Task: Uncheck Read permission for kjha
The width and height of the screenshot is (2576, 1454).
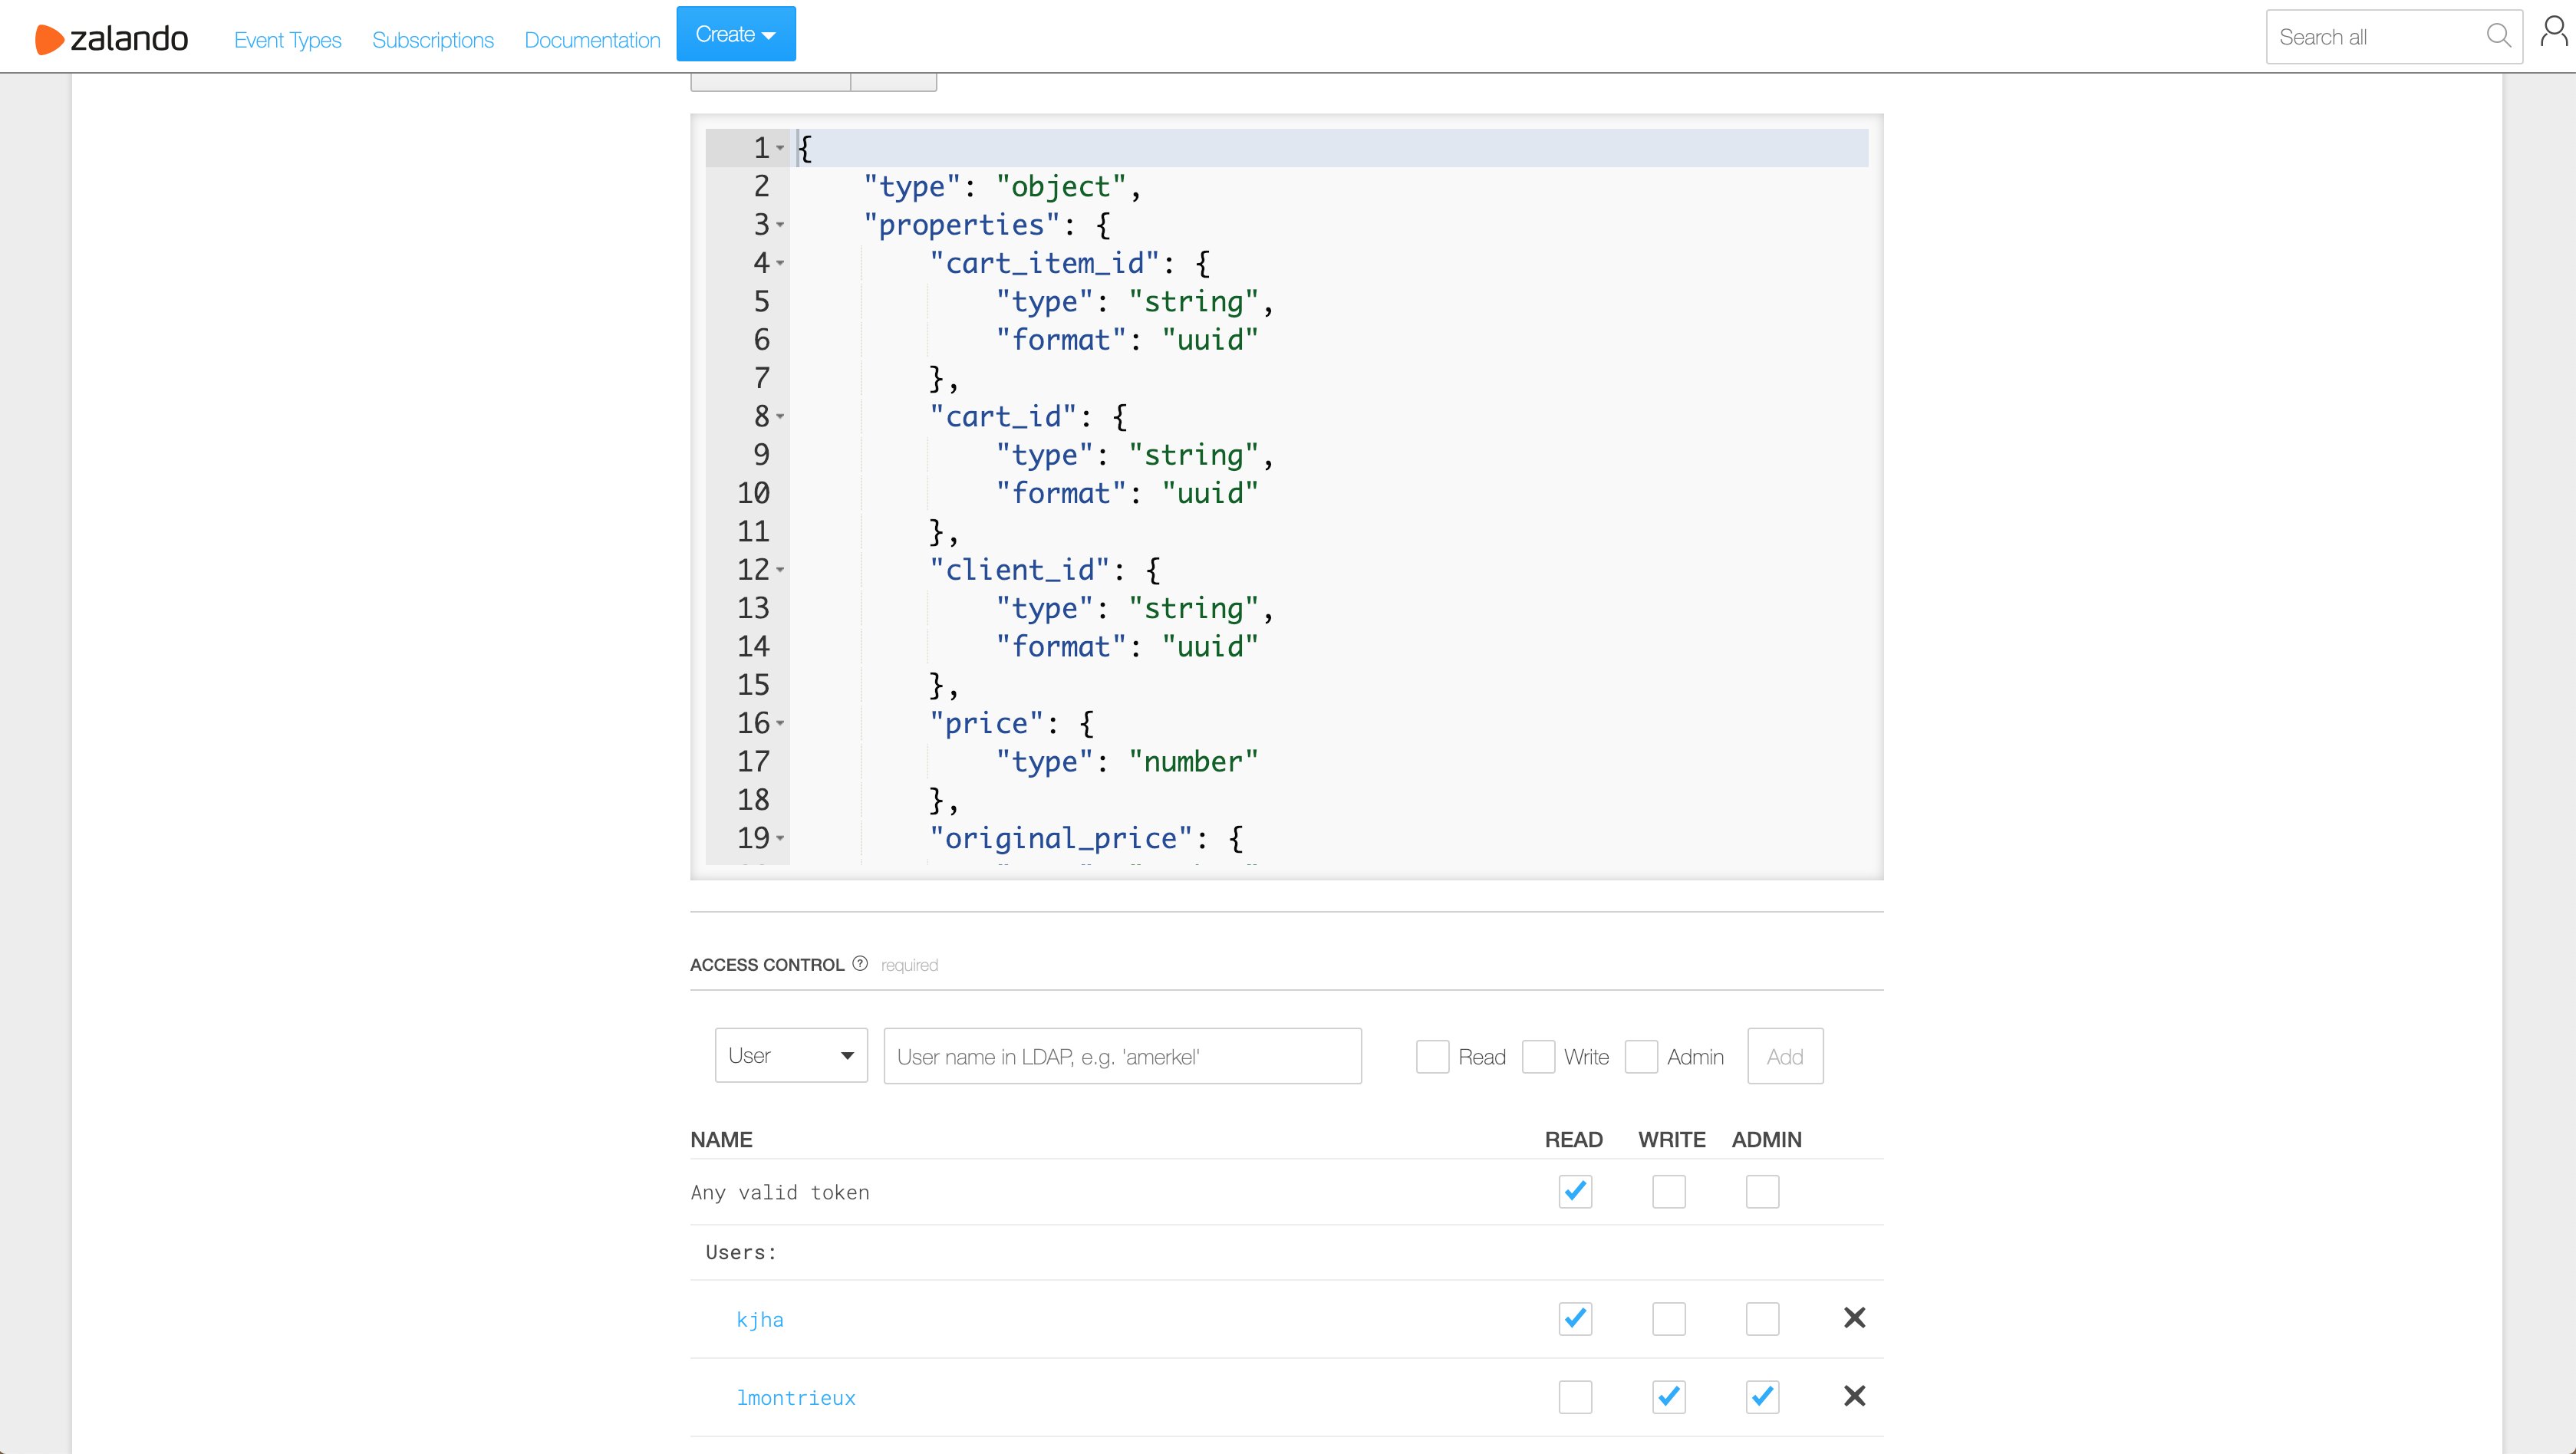Action: 1575,1318
